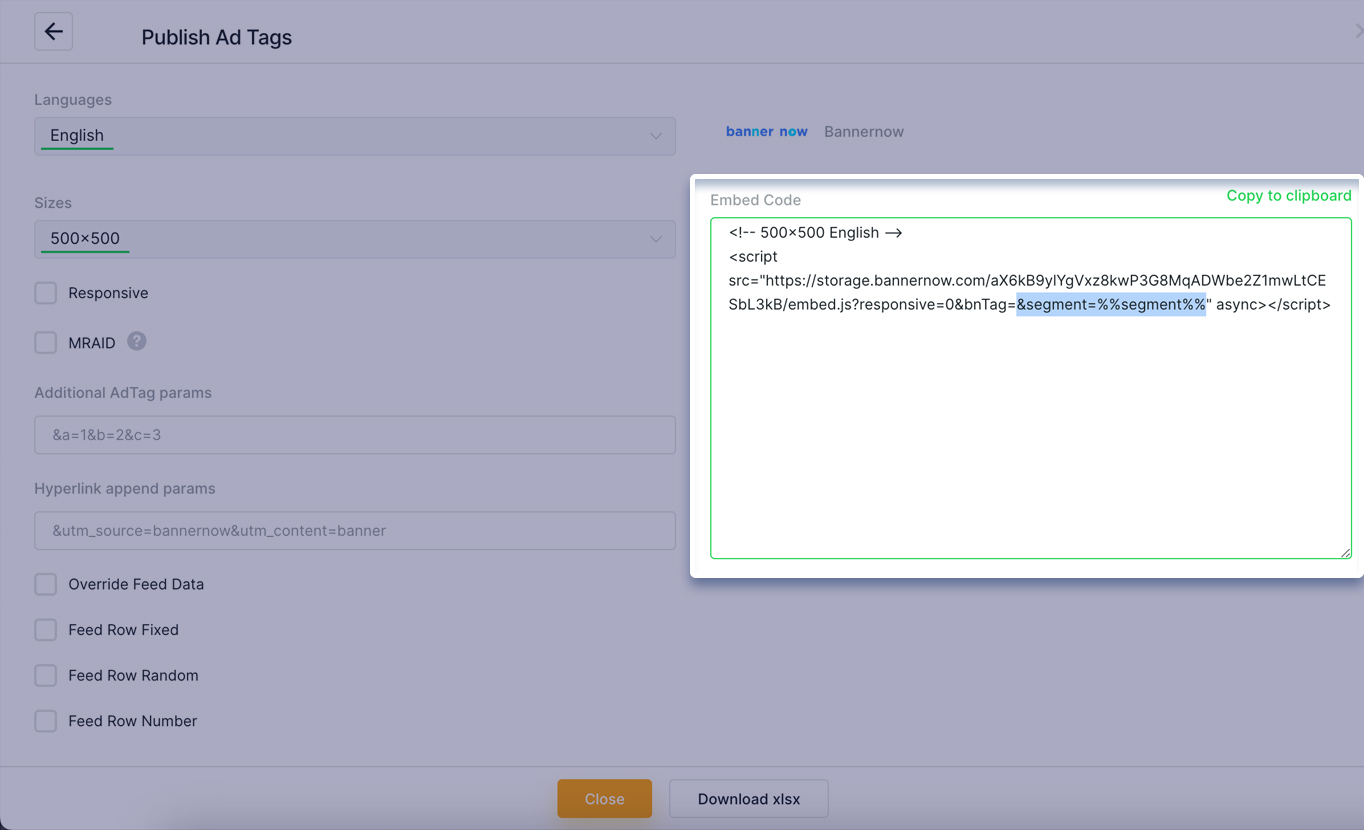Click highlighted &segment=%%segment%% text
Image resolution: width=1364 pixels, height=830 pixels.
[x=1111, y=304]
